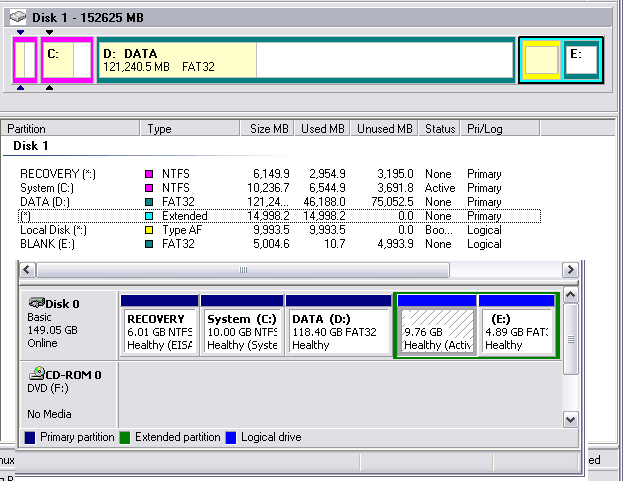This screenshot has height=481, width=624.
Task: Select the System (C:) partition row
Action: pyautogui.click(x=280, y=188)
